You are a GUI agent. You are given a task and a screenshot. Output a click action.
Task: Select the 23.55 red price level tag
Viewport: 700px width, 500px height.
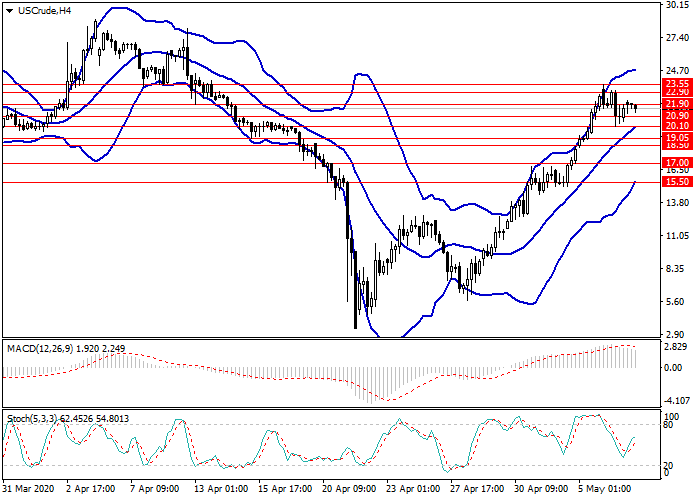[x=677, y=83]
